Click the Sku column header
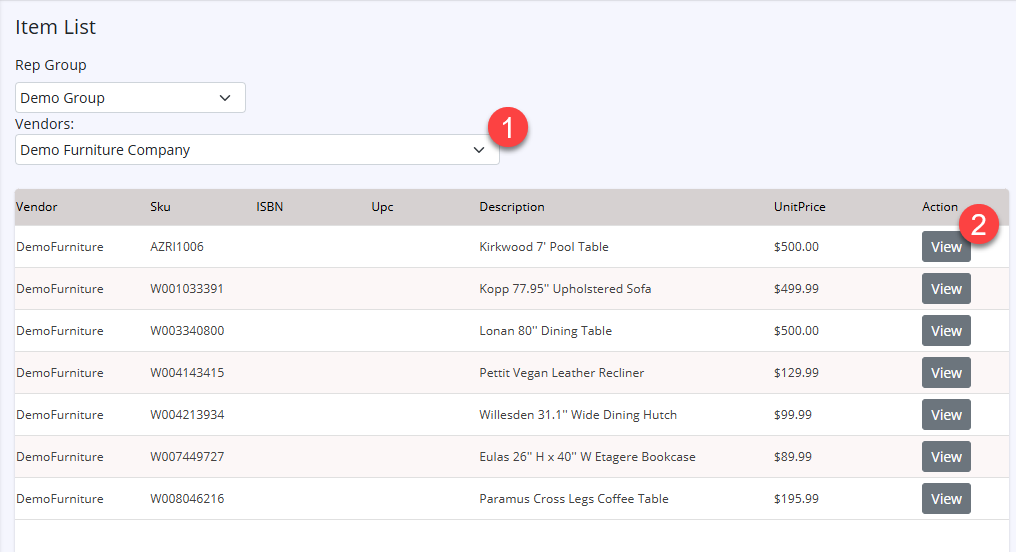 [160, 207]
